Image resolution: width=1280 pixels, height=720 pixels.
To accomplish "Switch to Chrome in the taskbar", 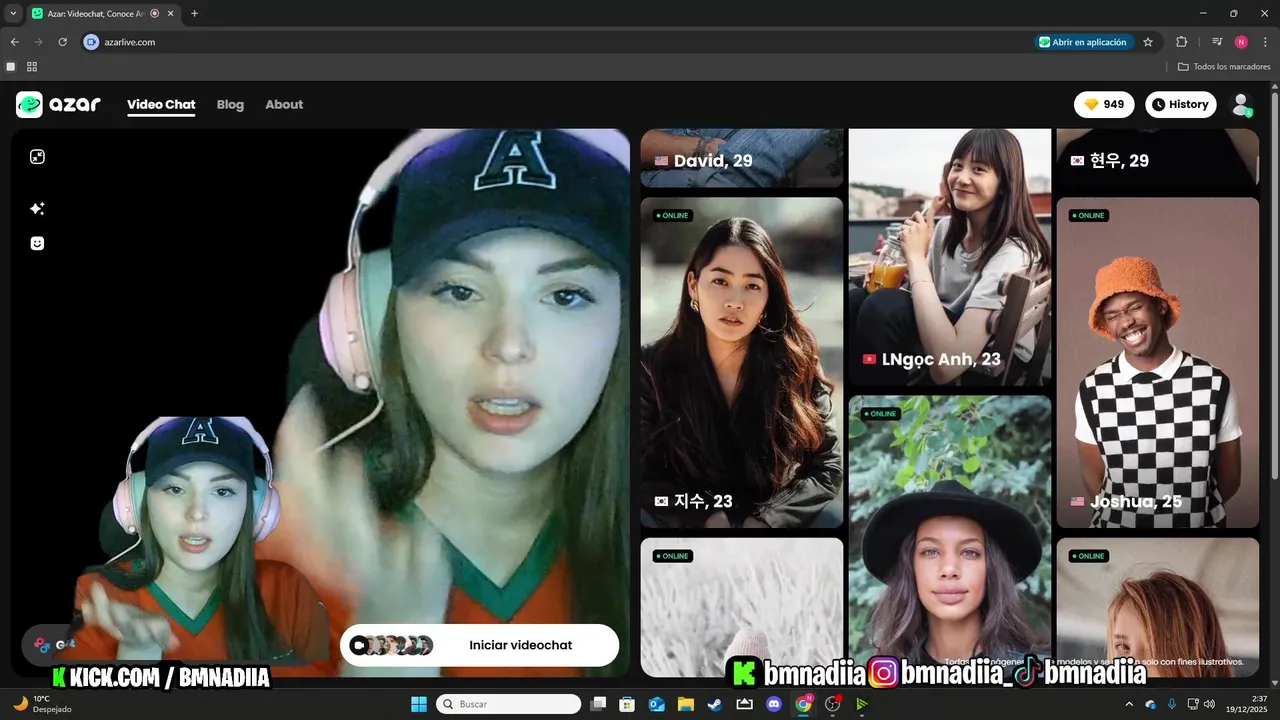I will 803,704.
